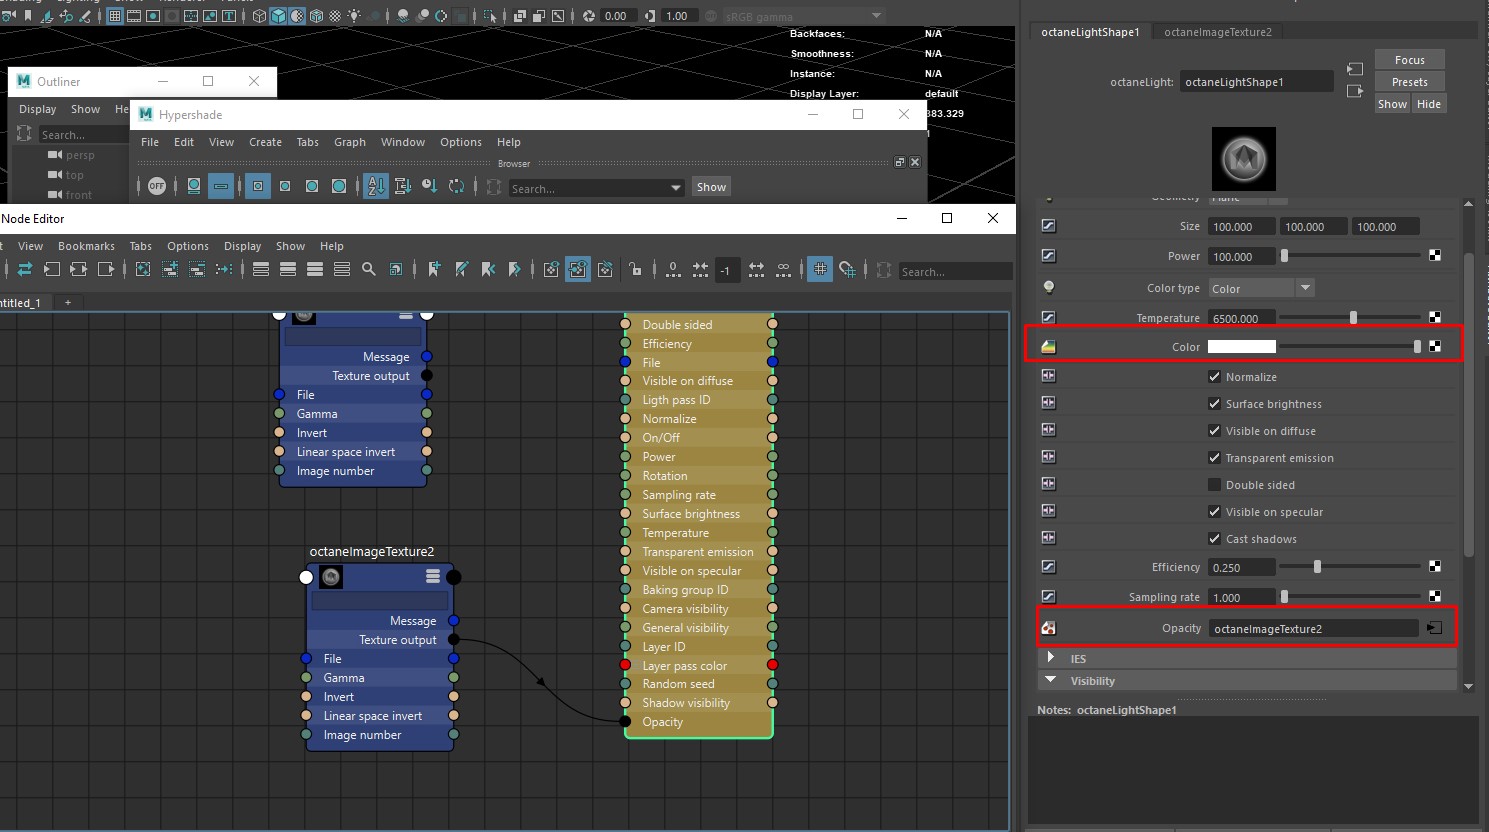The image size is (1489, 832).
Task: Click the add bookmark icon in Node Editor
Action: point(434,269)
